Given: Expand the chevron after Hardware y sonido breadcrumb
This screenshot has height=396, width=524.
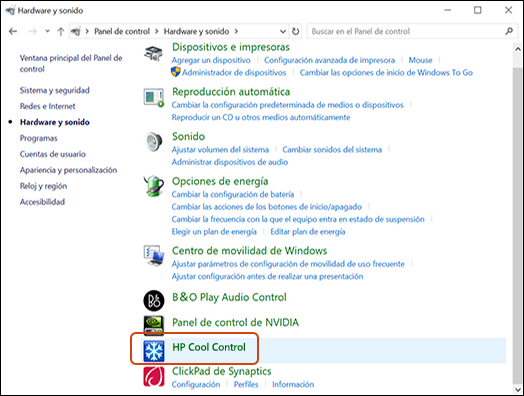Looking at the screenshot, I should tap(236, 31).
